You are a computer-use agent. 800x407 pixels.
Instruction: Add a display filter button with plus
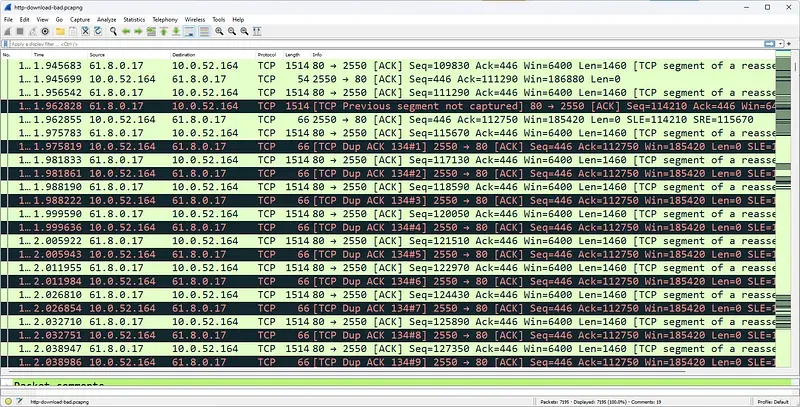click(789, 44)
